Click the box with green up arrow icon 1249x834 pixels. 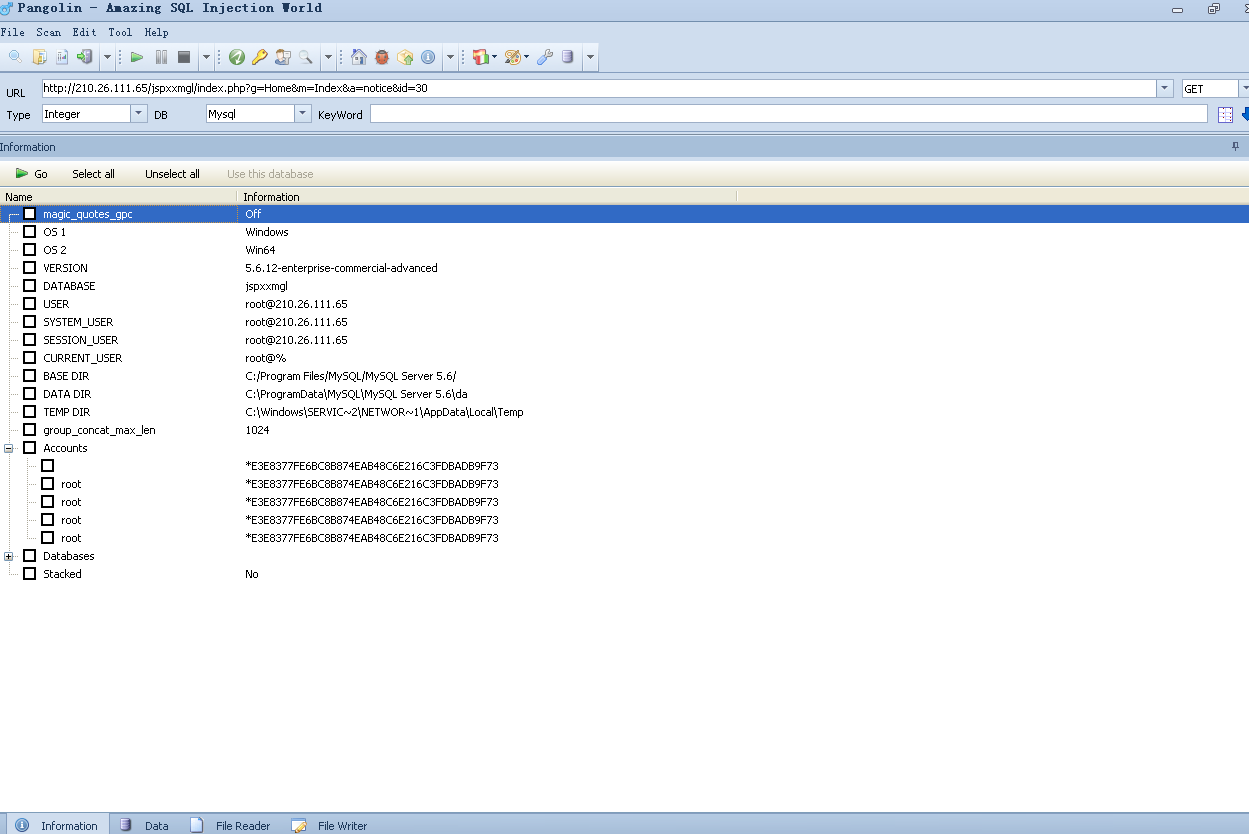point(405,57)
